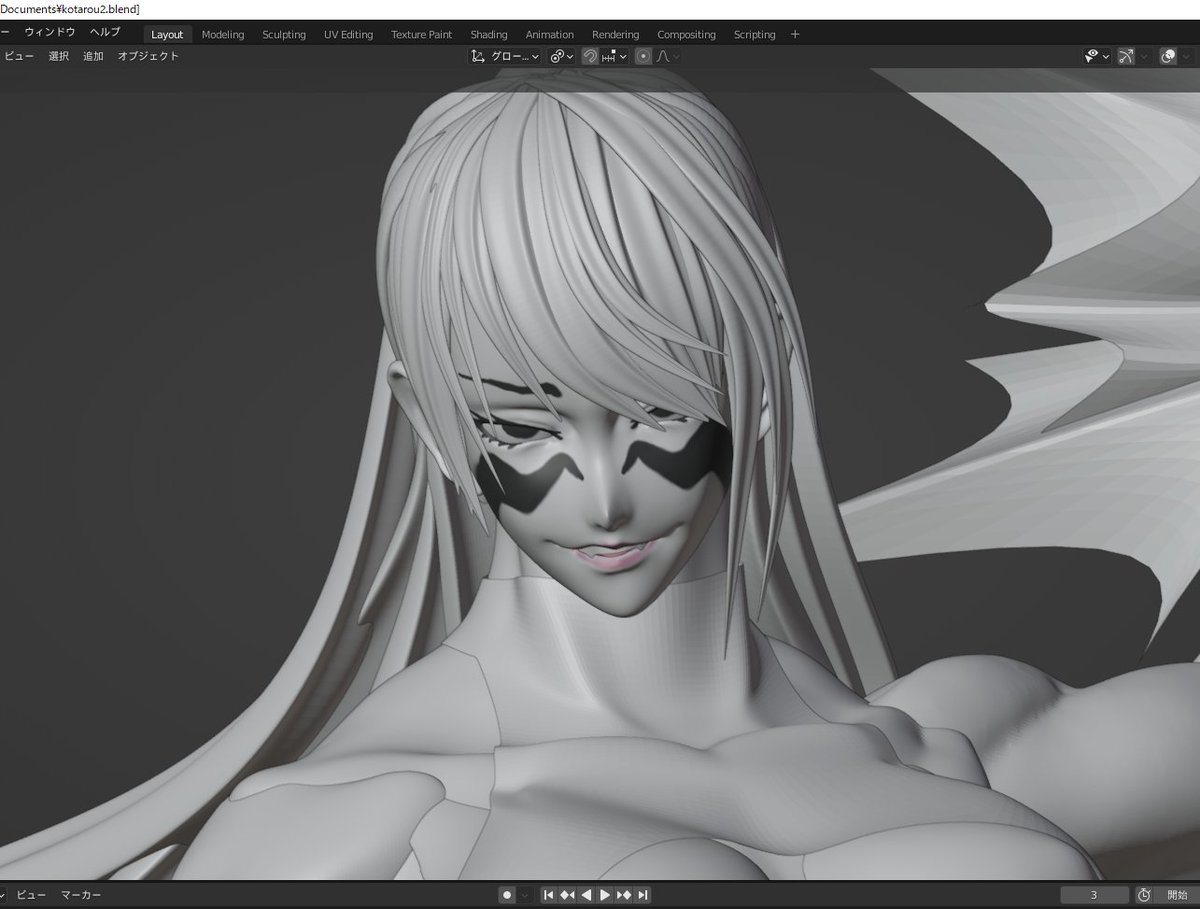Open the Texture Paint workspace tab
Viewport: 1200px width, 909px height.
pyautogui.click(x=421, y=34)
